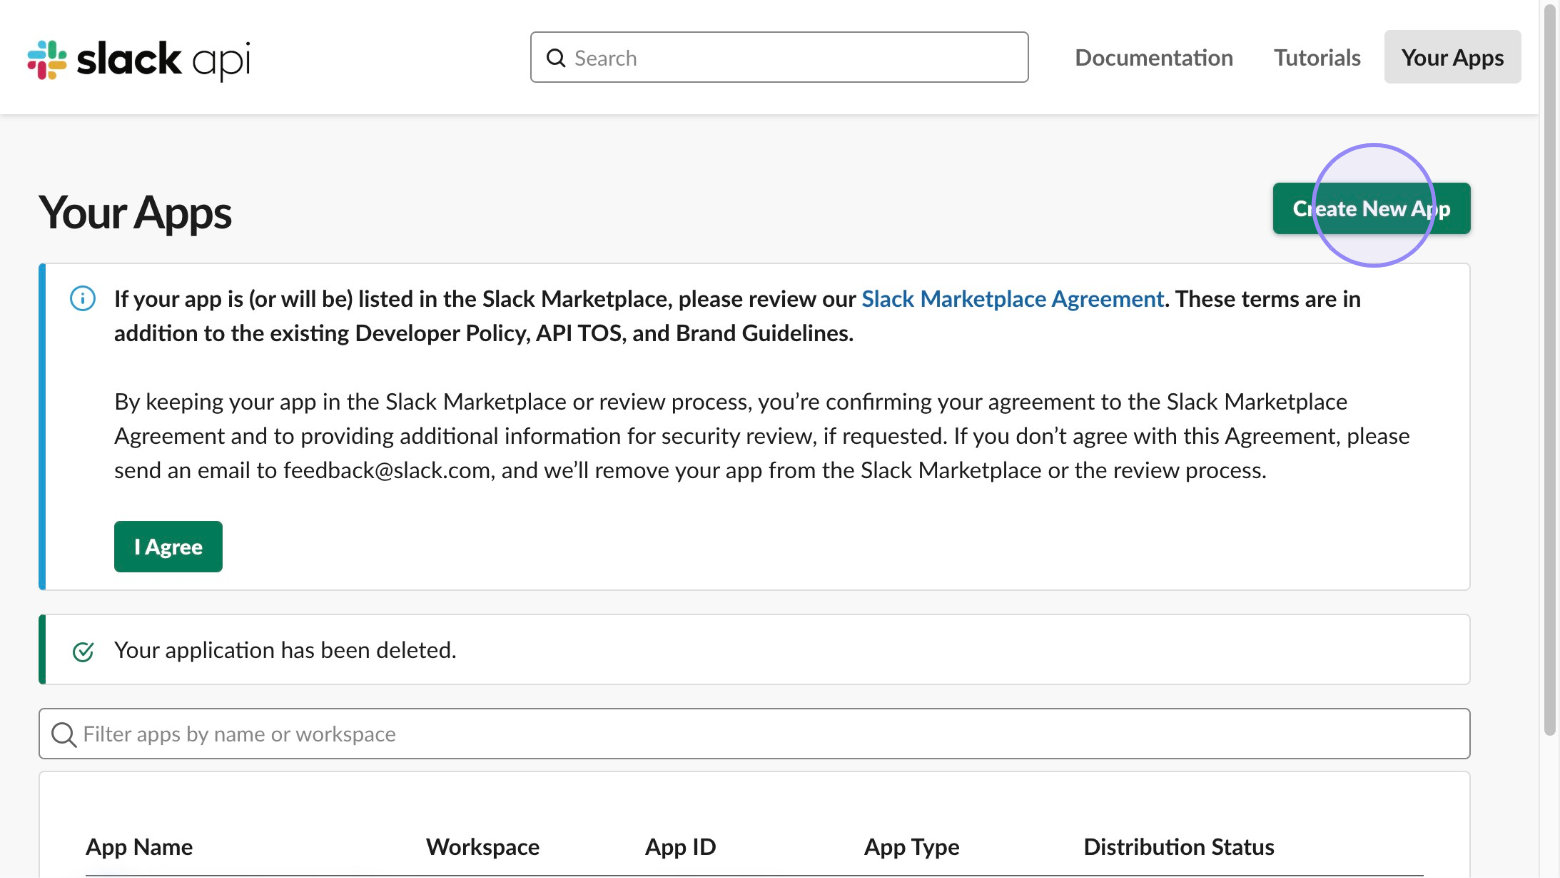Focus the Filter apps by name field
1560x878 pixels.
click(x=760, y=735)
